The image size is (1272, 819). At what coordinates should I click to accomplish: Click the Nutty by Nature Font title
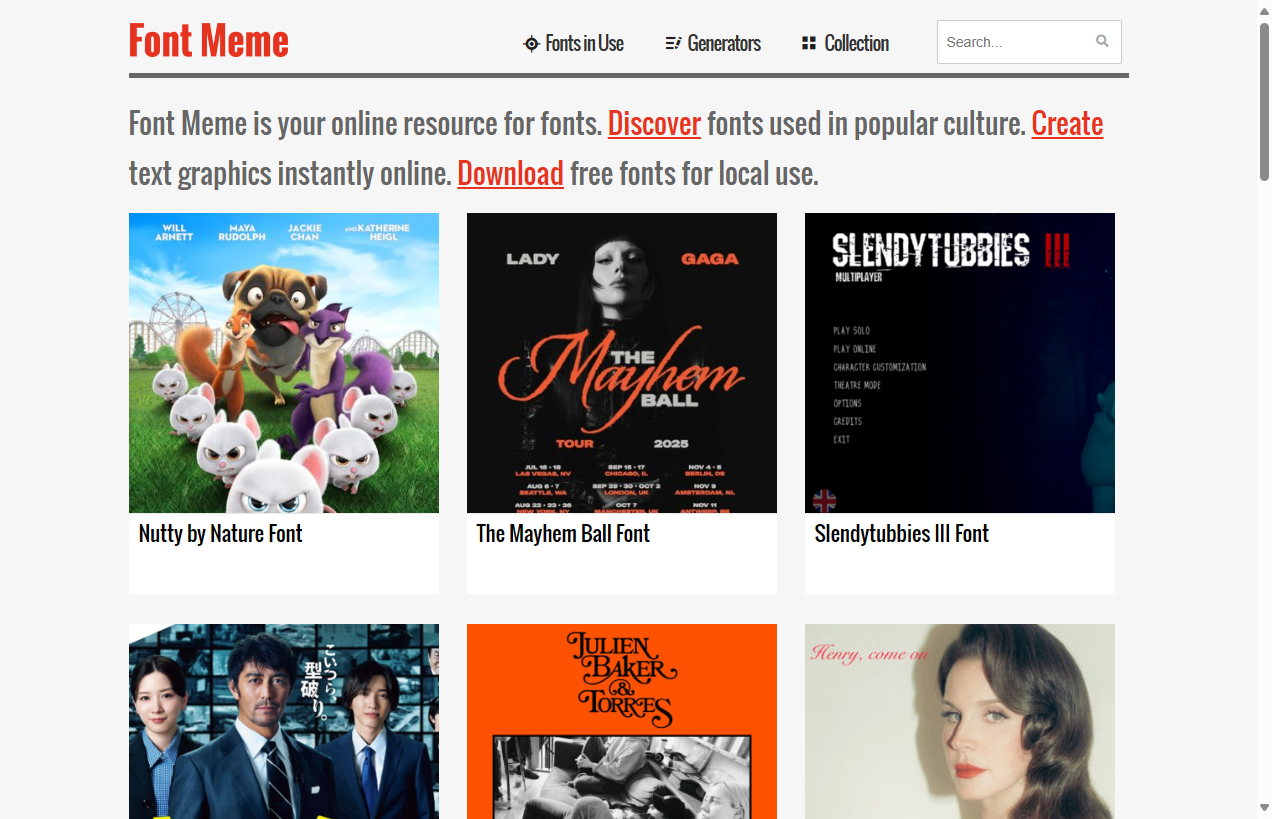[x=221, y=534]
